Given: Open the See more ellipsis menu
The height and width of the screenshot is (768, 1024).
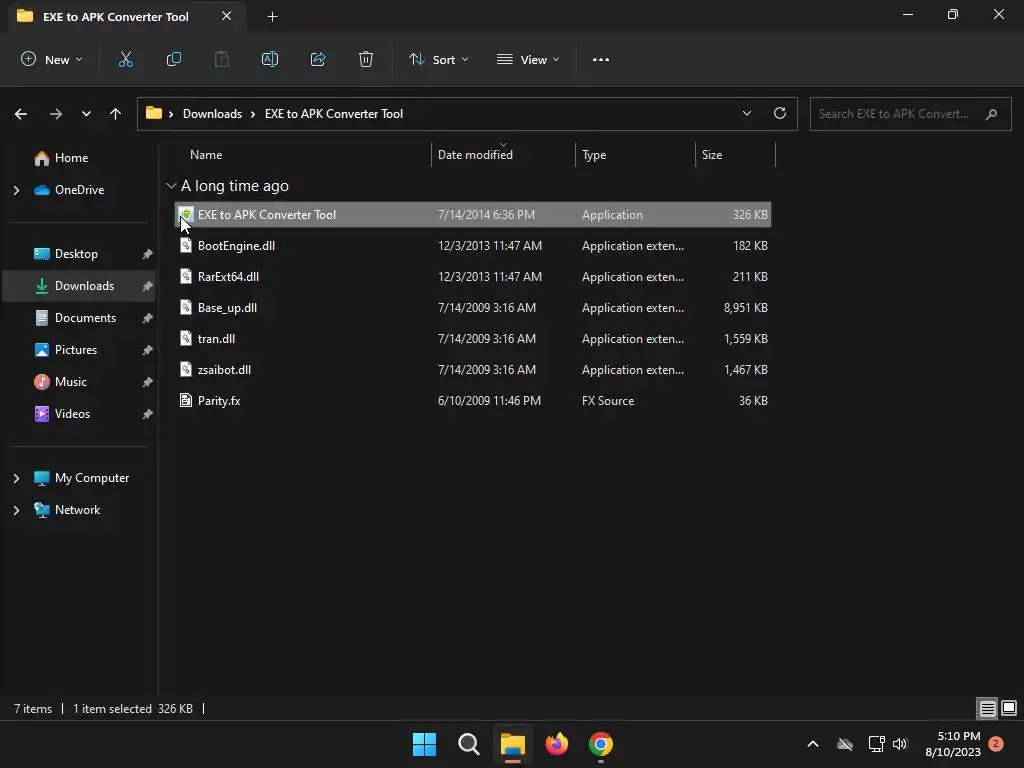Looking at the screenshot, I should (601, 59).
